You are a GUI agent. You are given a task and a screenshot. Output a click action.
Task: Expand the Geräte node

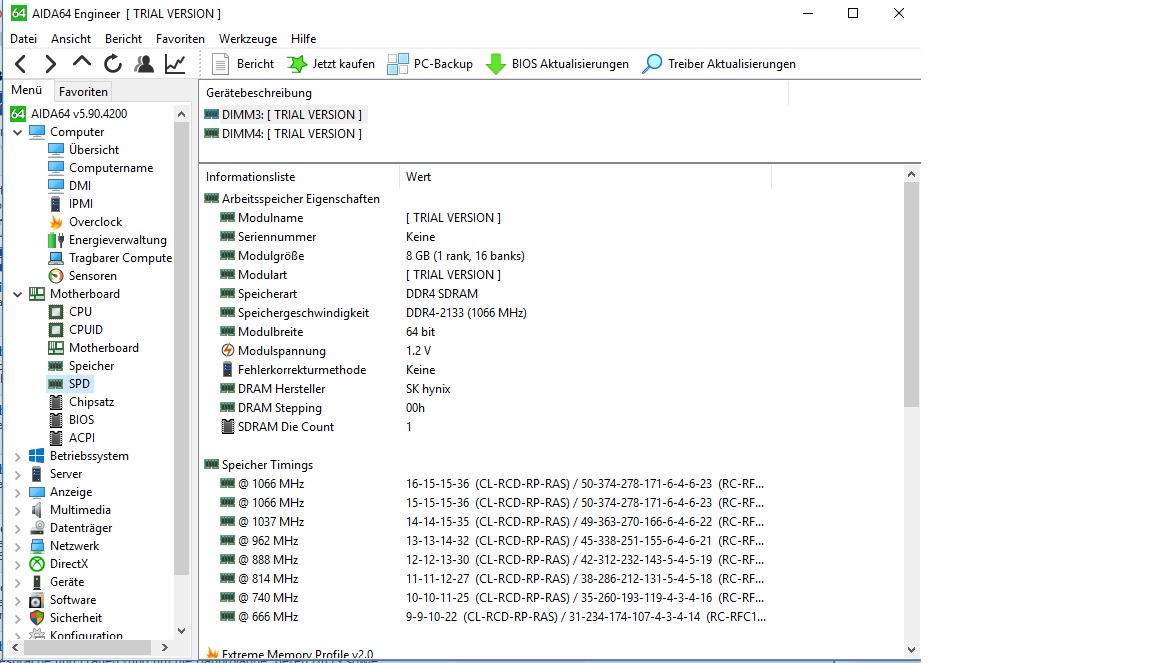pos(18,582)
